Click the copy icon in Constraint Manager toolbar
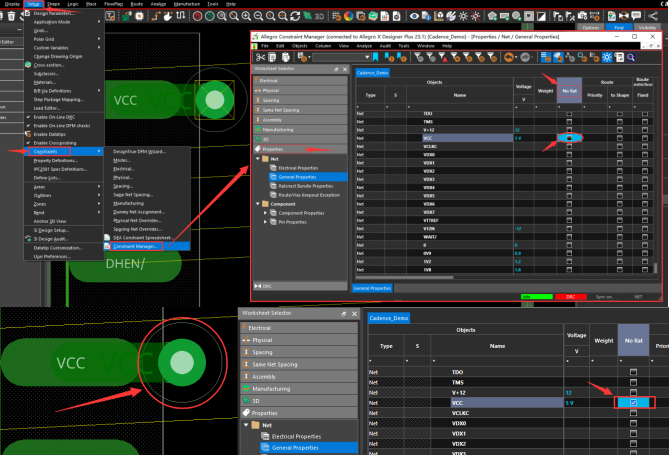This screenshot has height=455, width=669. pos(272,57)
